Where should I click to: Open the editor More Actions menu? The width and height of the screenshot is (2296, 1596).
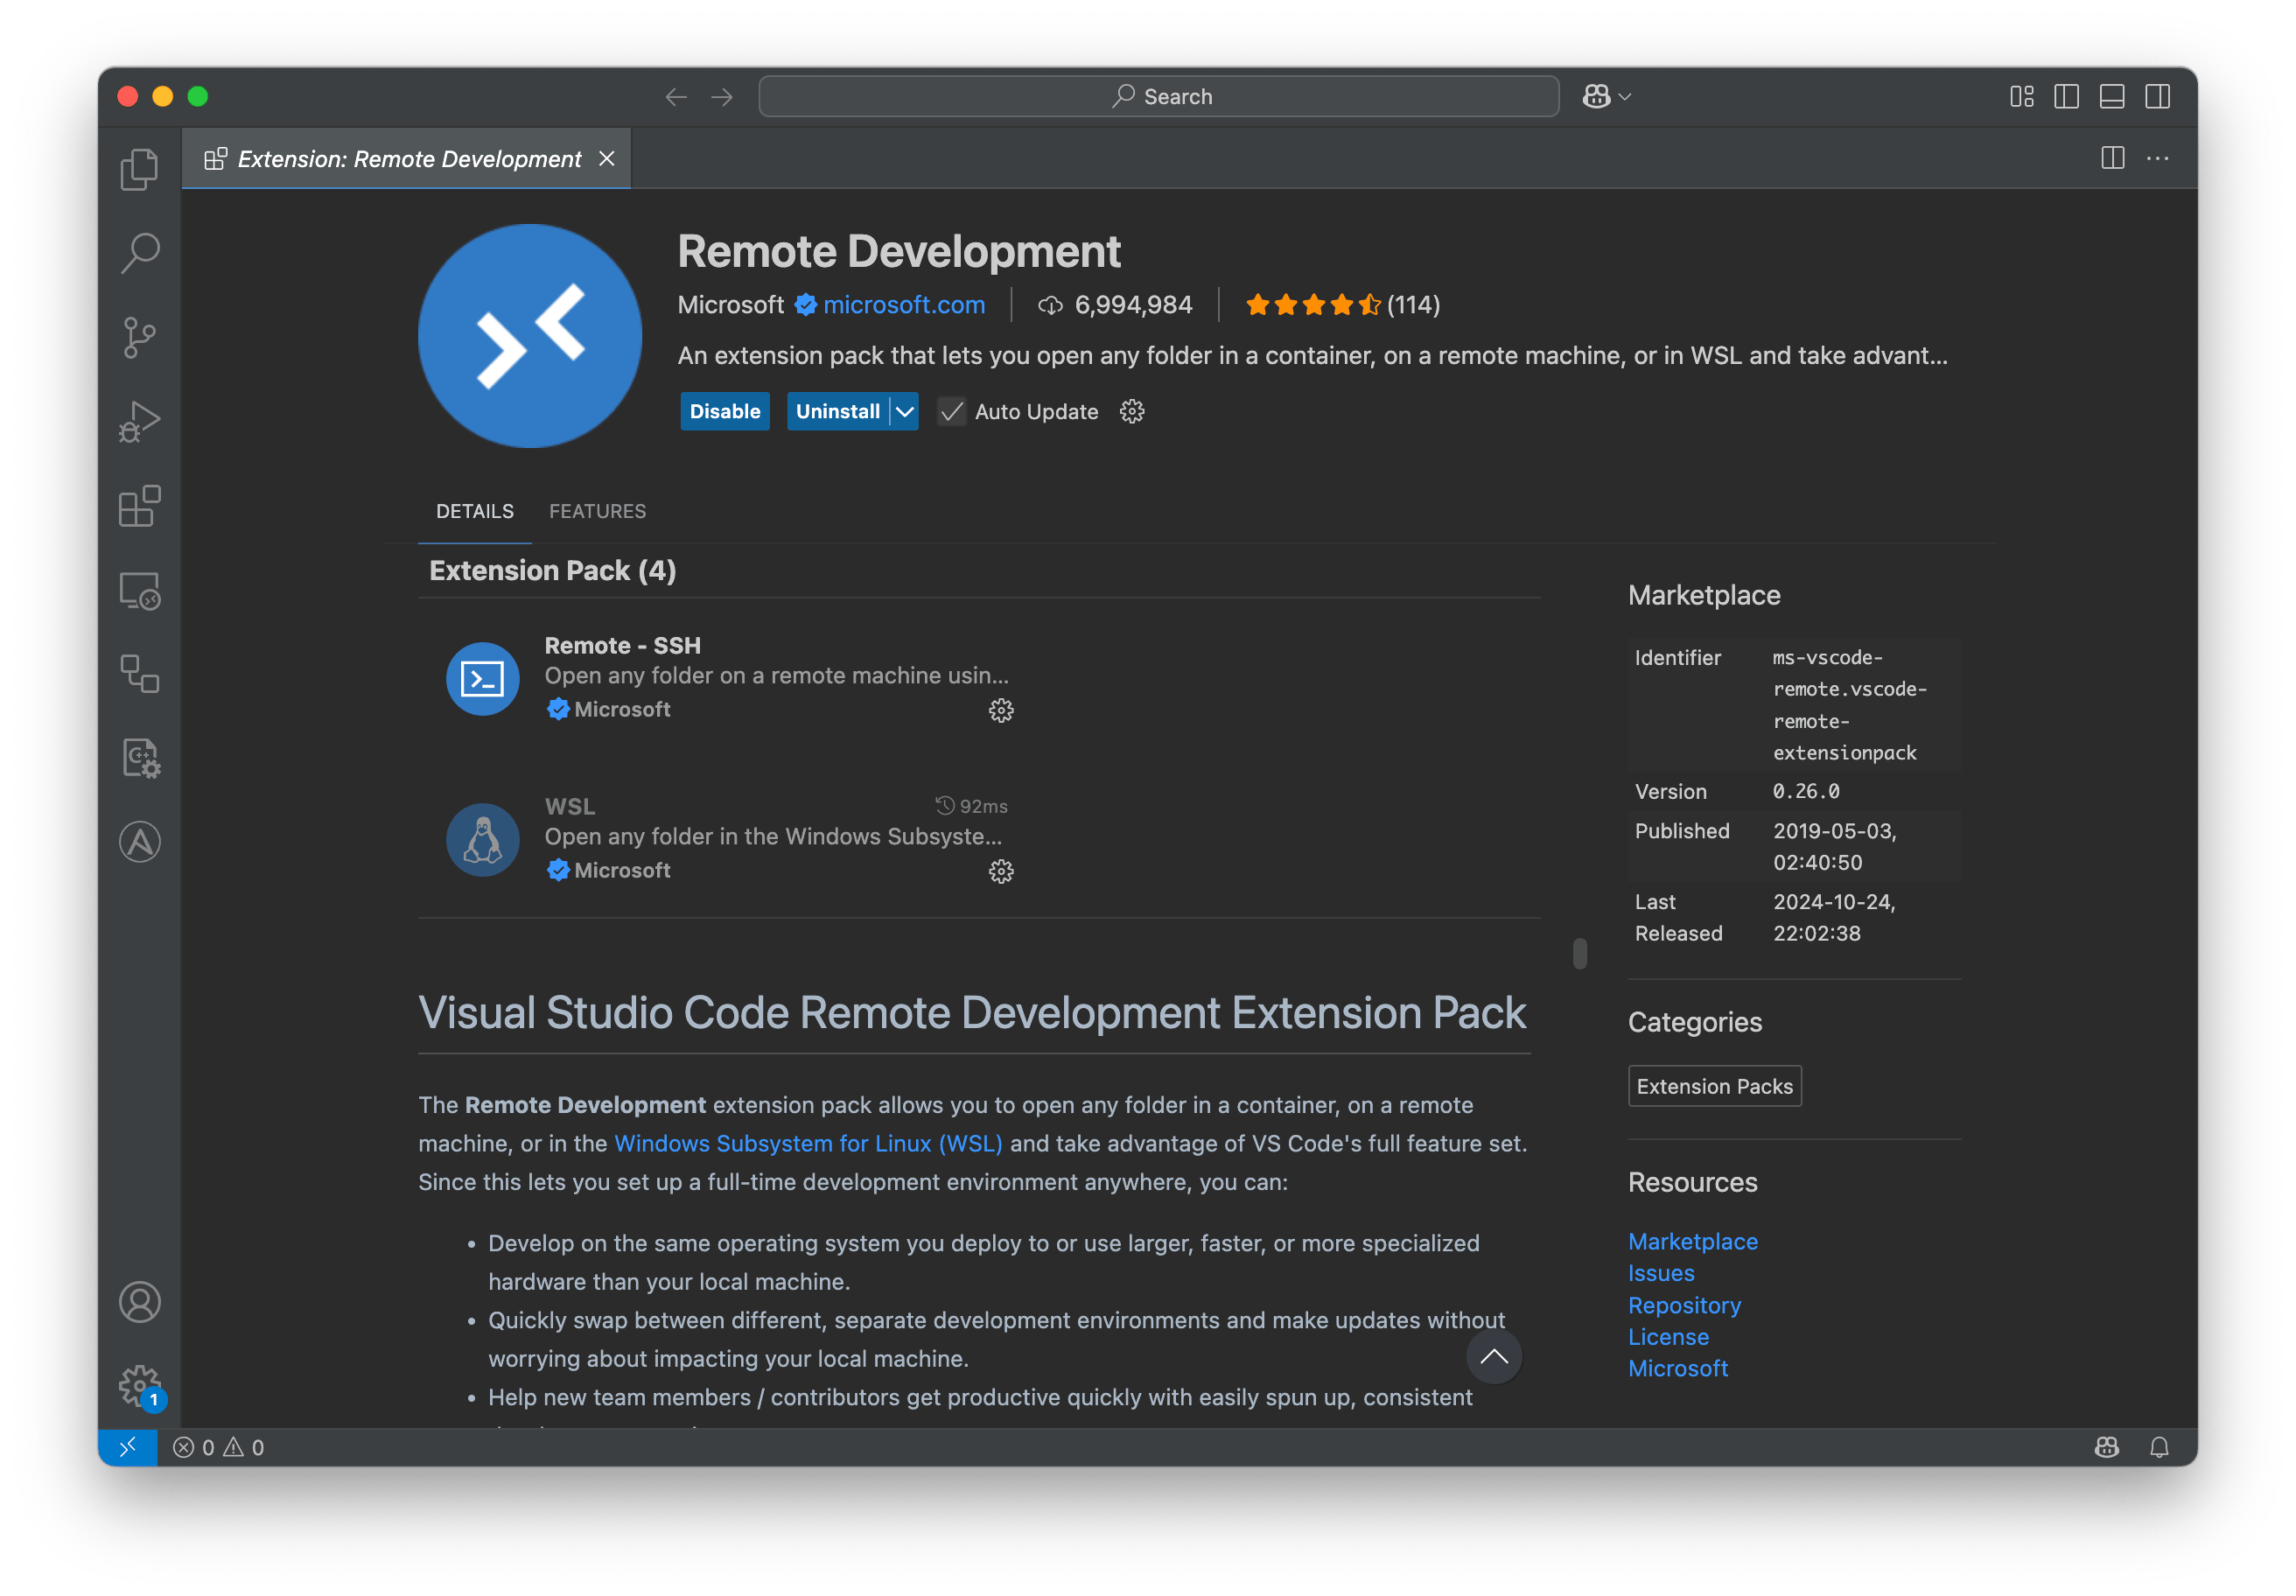coord(2157,158)
